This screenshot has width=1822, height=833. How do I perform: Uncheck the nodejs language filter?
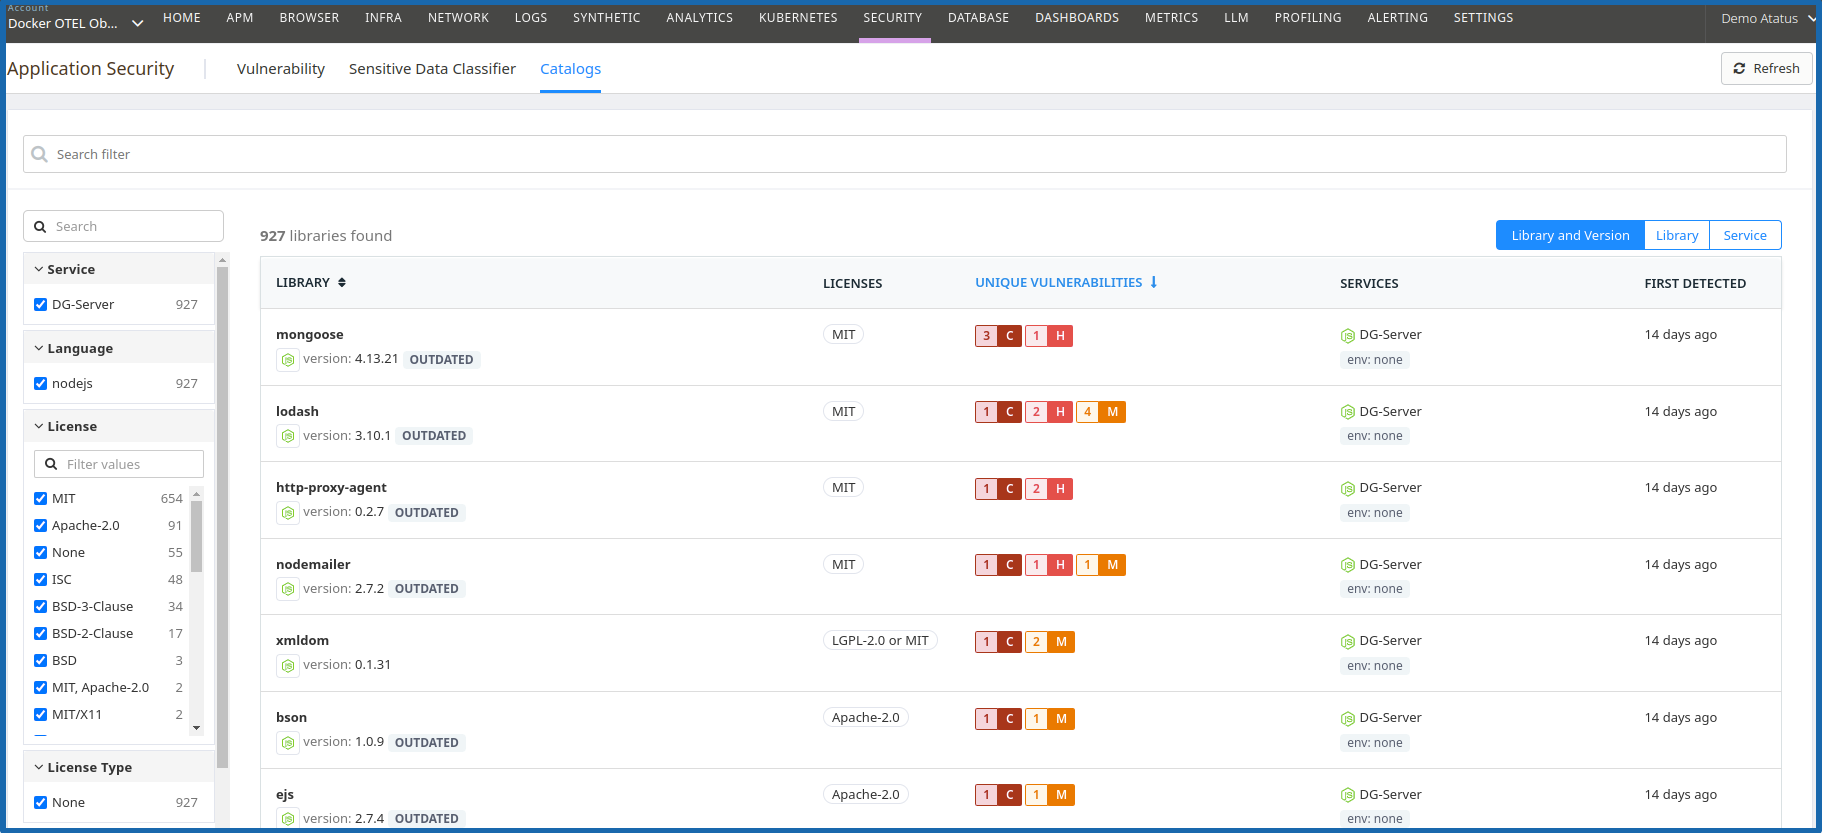(x=41, y=384)
